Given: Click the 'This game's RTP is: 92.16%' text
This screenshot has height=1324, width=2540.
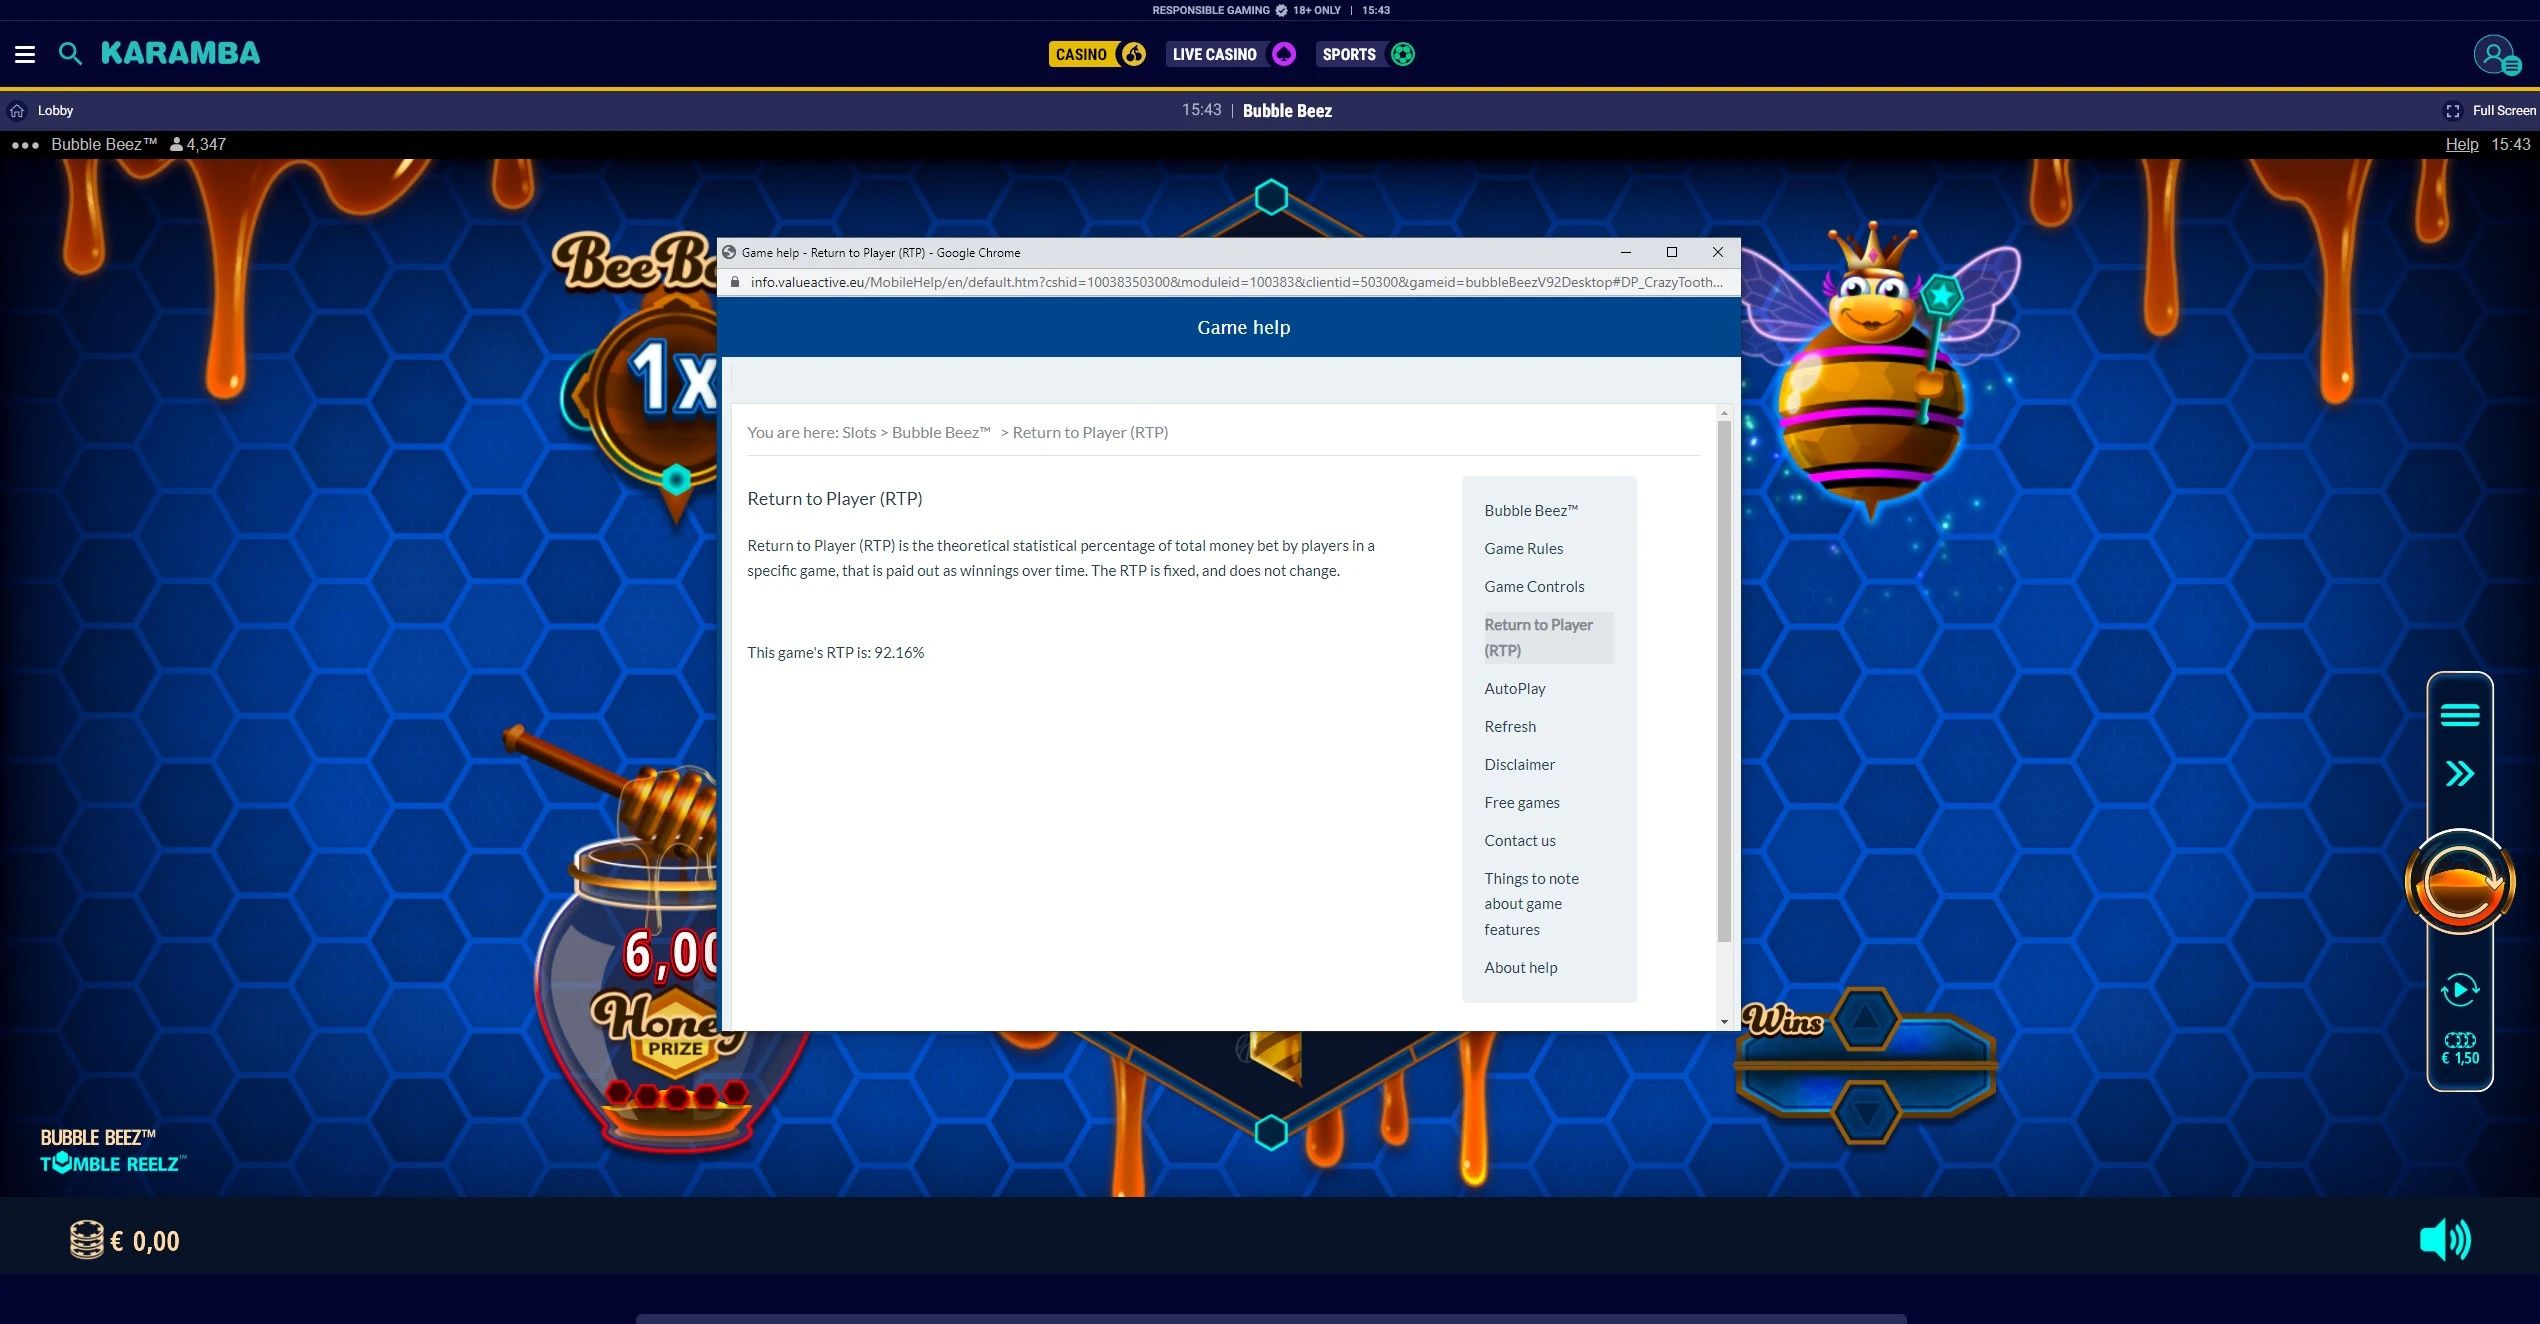Looking at the screenshot, I should pyautogui.click(x=835, y=652).
